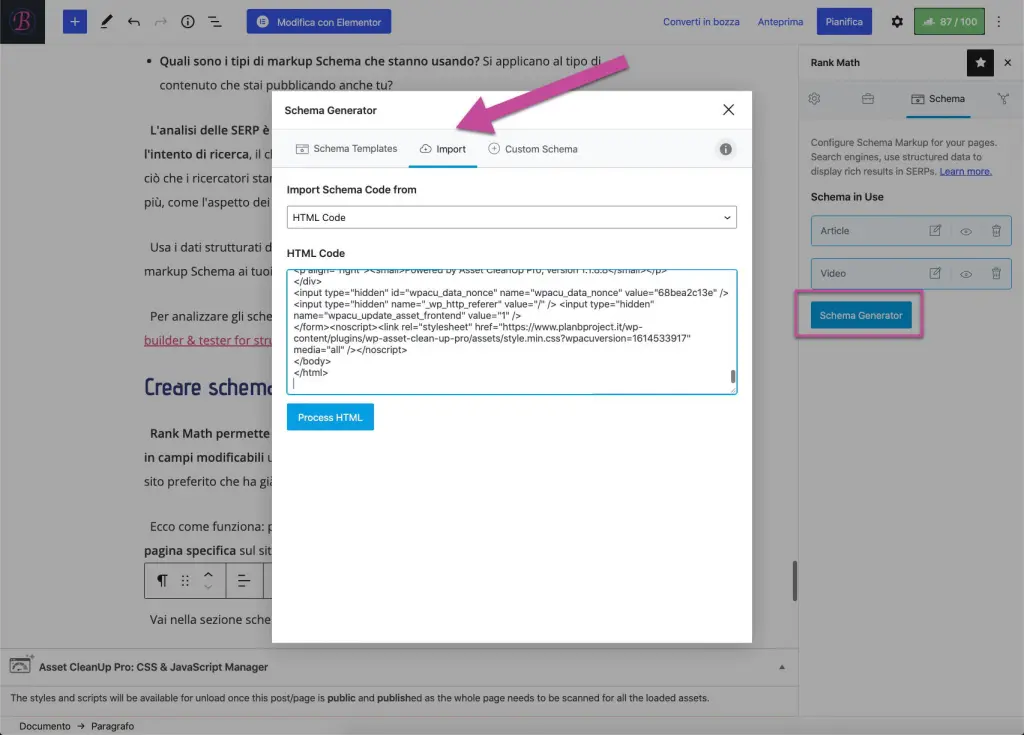
Task: Redo with the right arrow icon
Action: [161, 22]
